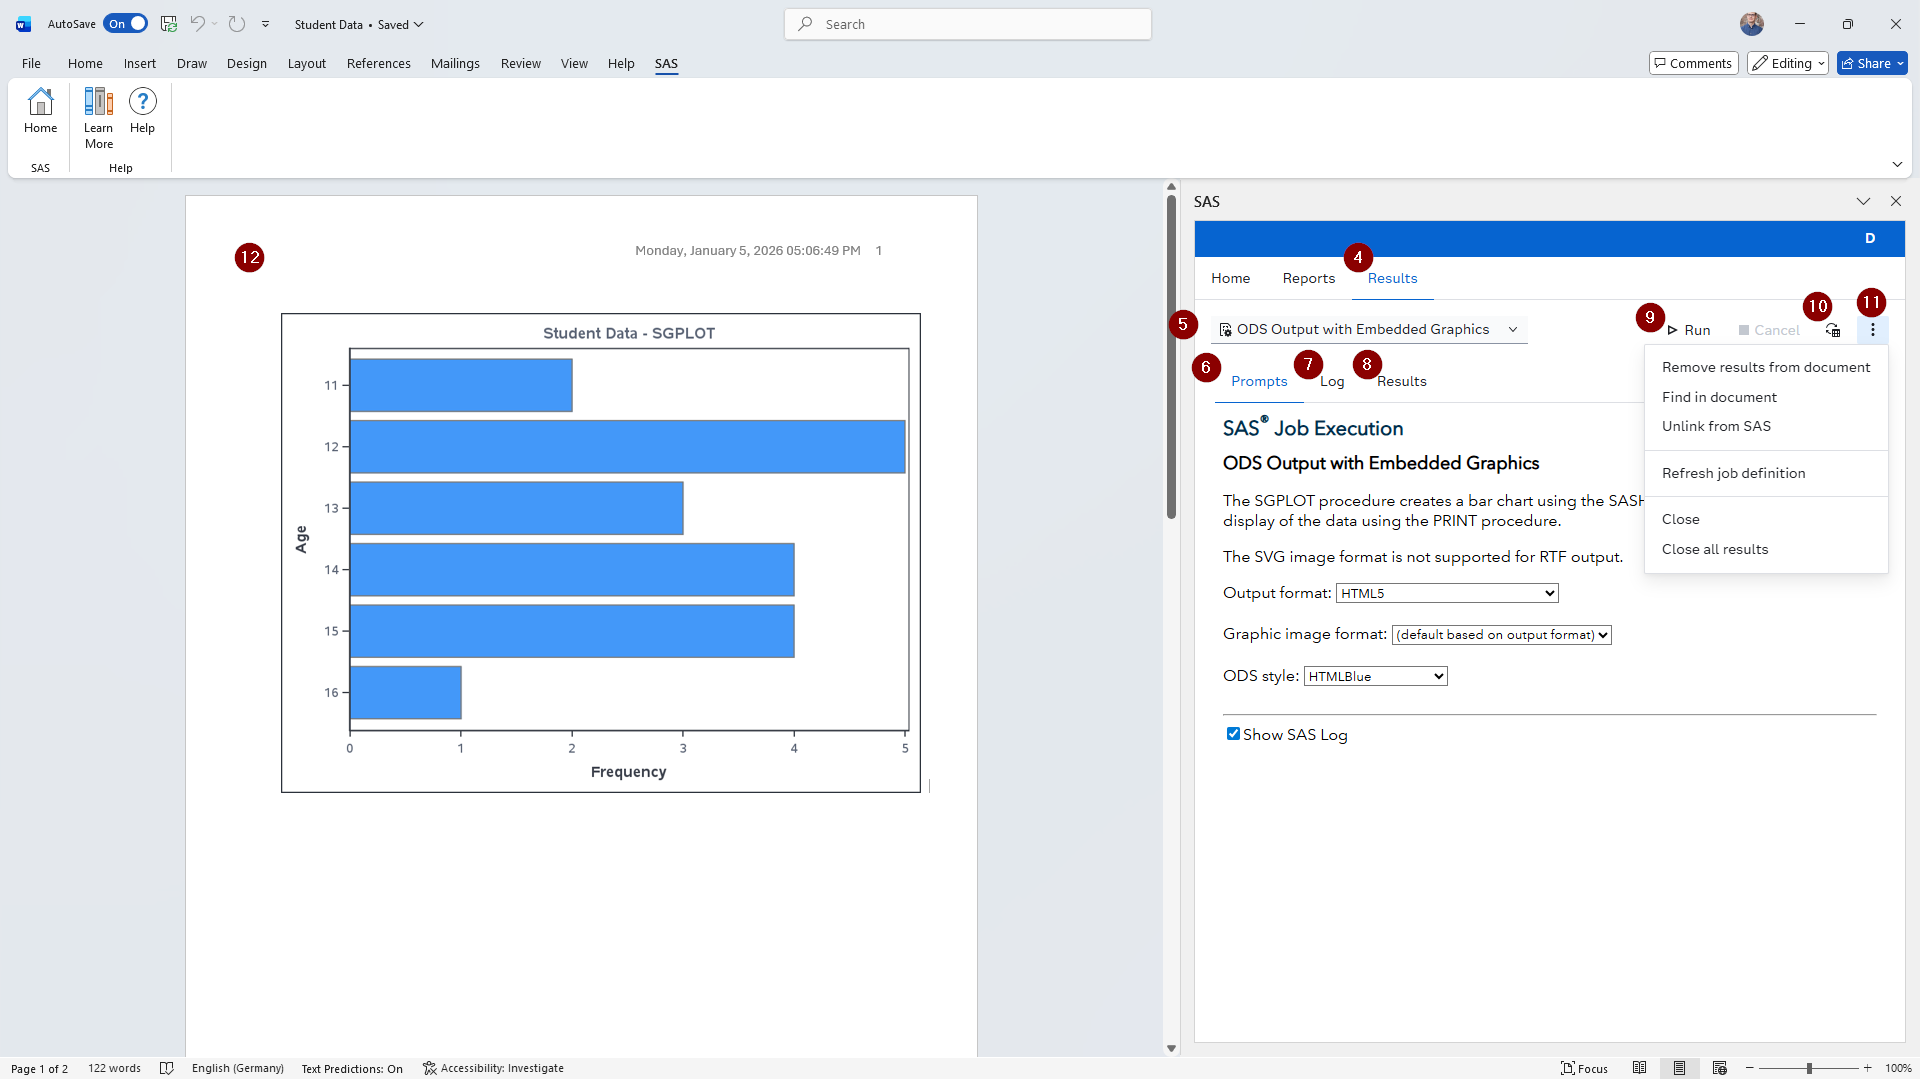This screenshot has width=1920, height=1080.
Task: Uncheck the Show SAS Log checkbox
Action: point(1233,734)
